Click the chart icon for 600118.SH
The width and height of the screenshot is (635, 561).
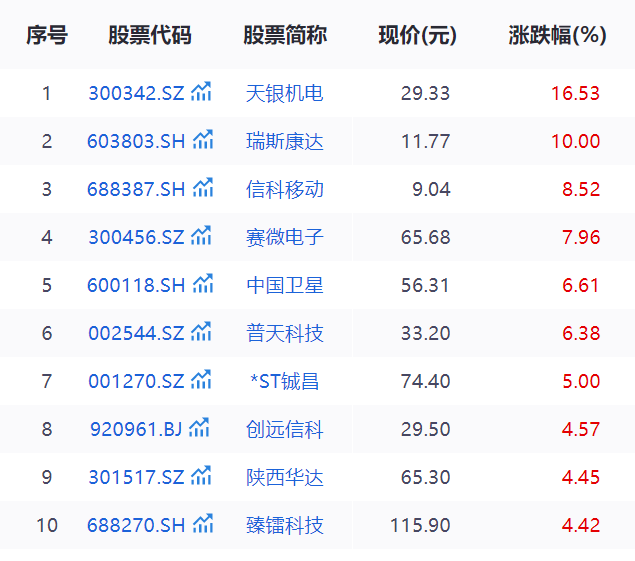coord(203,285)
